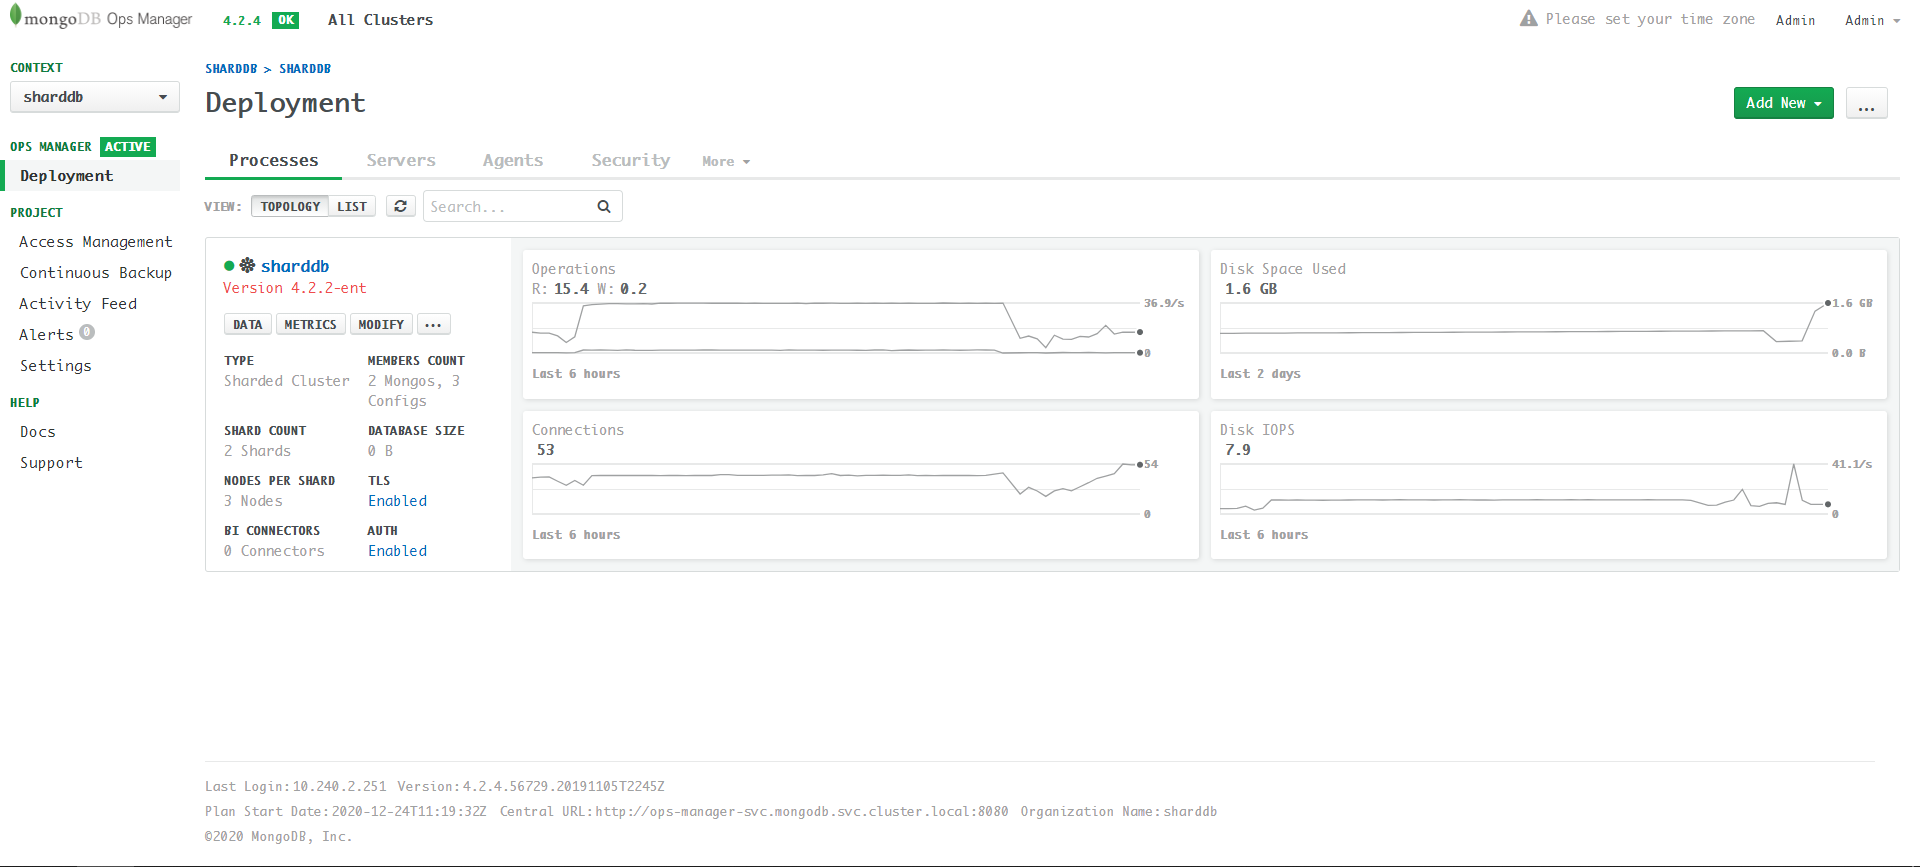This screenshot has height=867, width=1920.
Task: Click the search magnifier icon
Action: pyautogui.click(x=604, y=206)
